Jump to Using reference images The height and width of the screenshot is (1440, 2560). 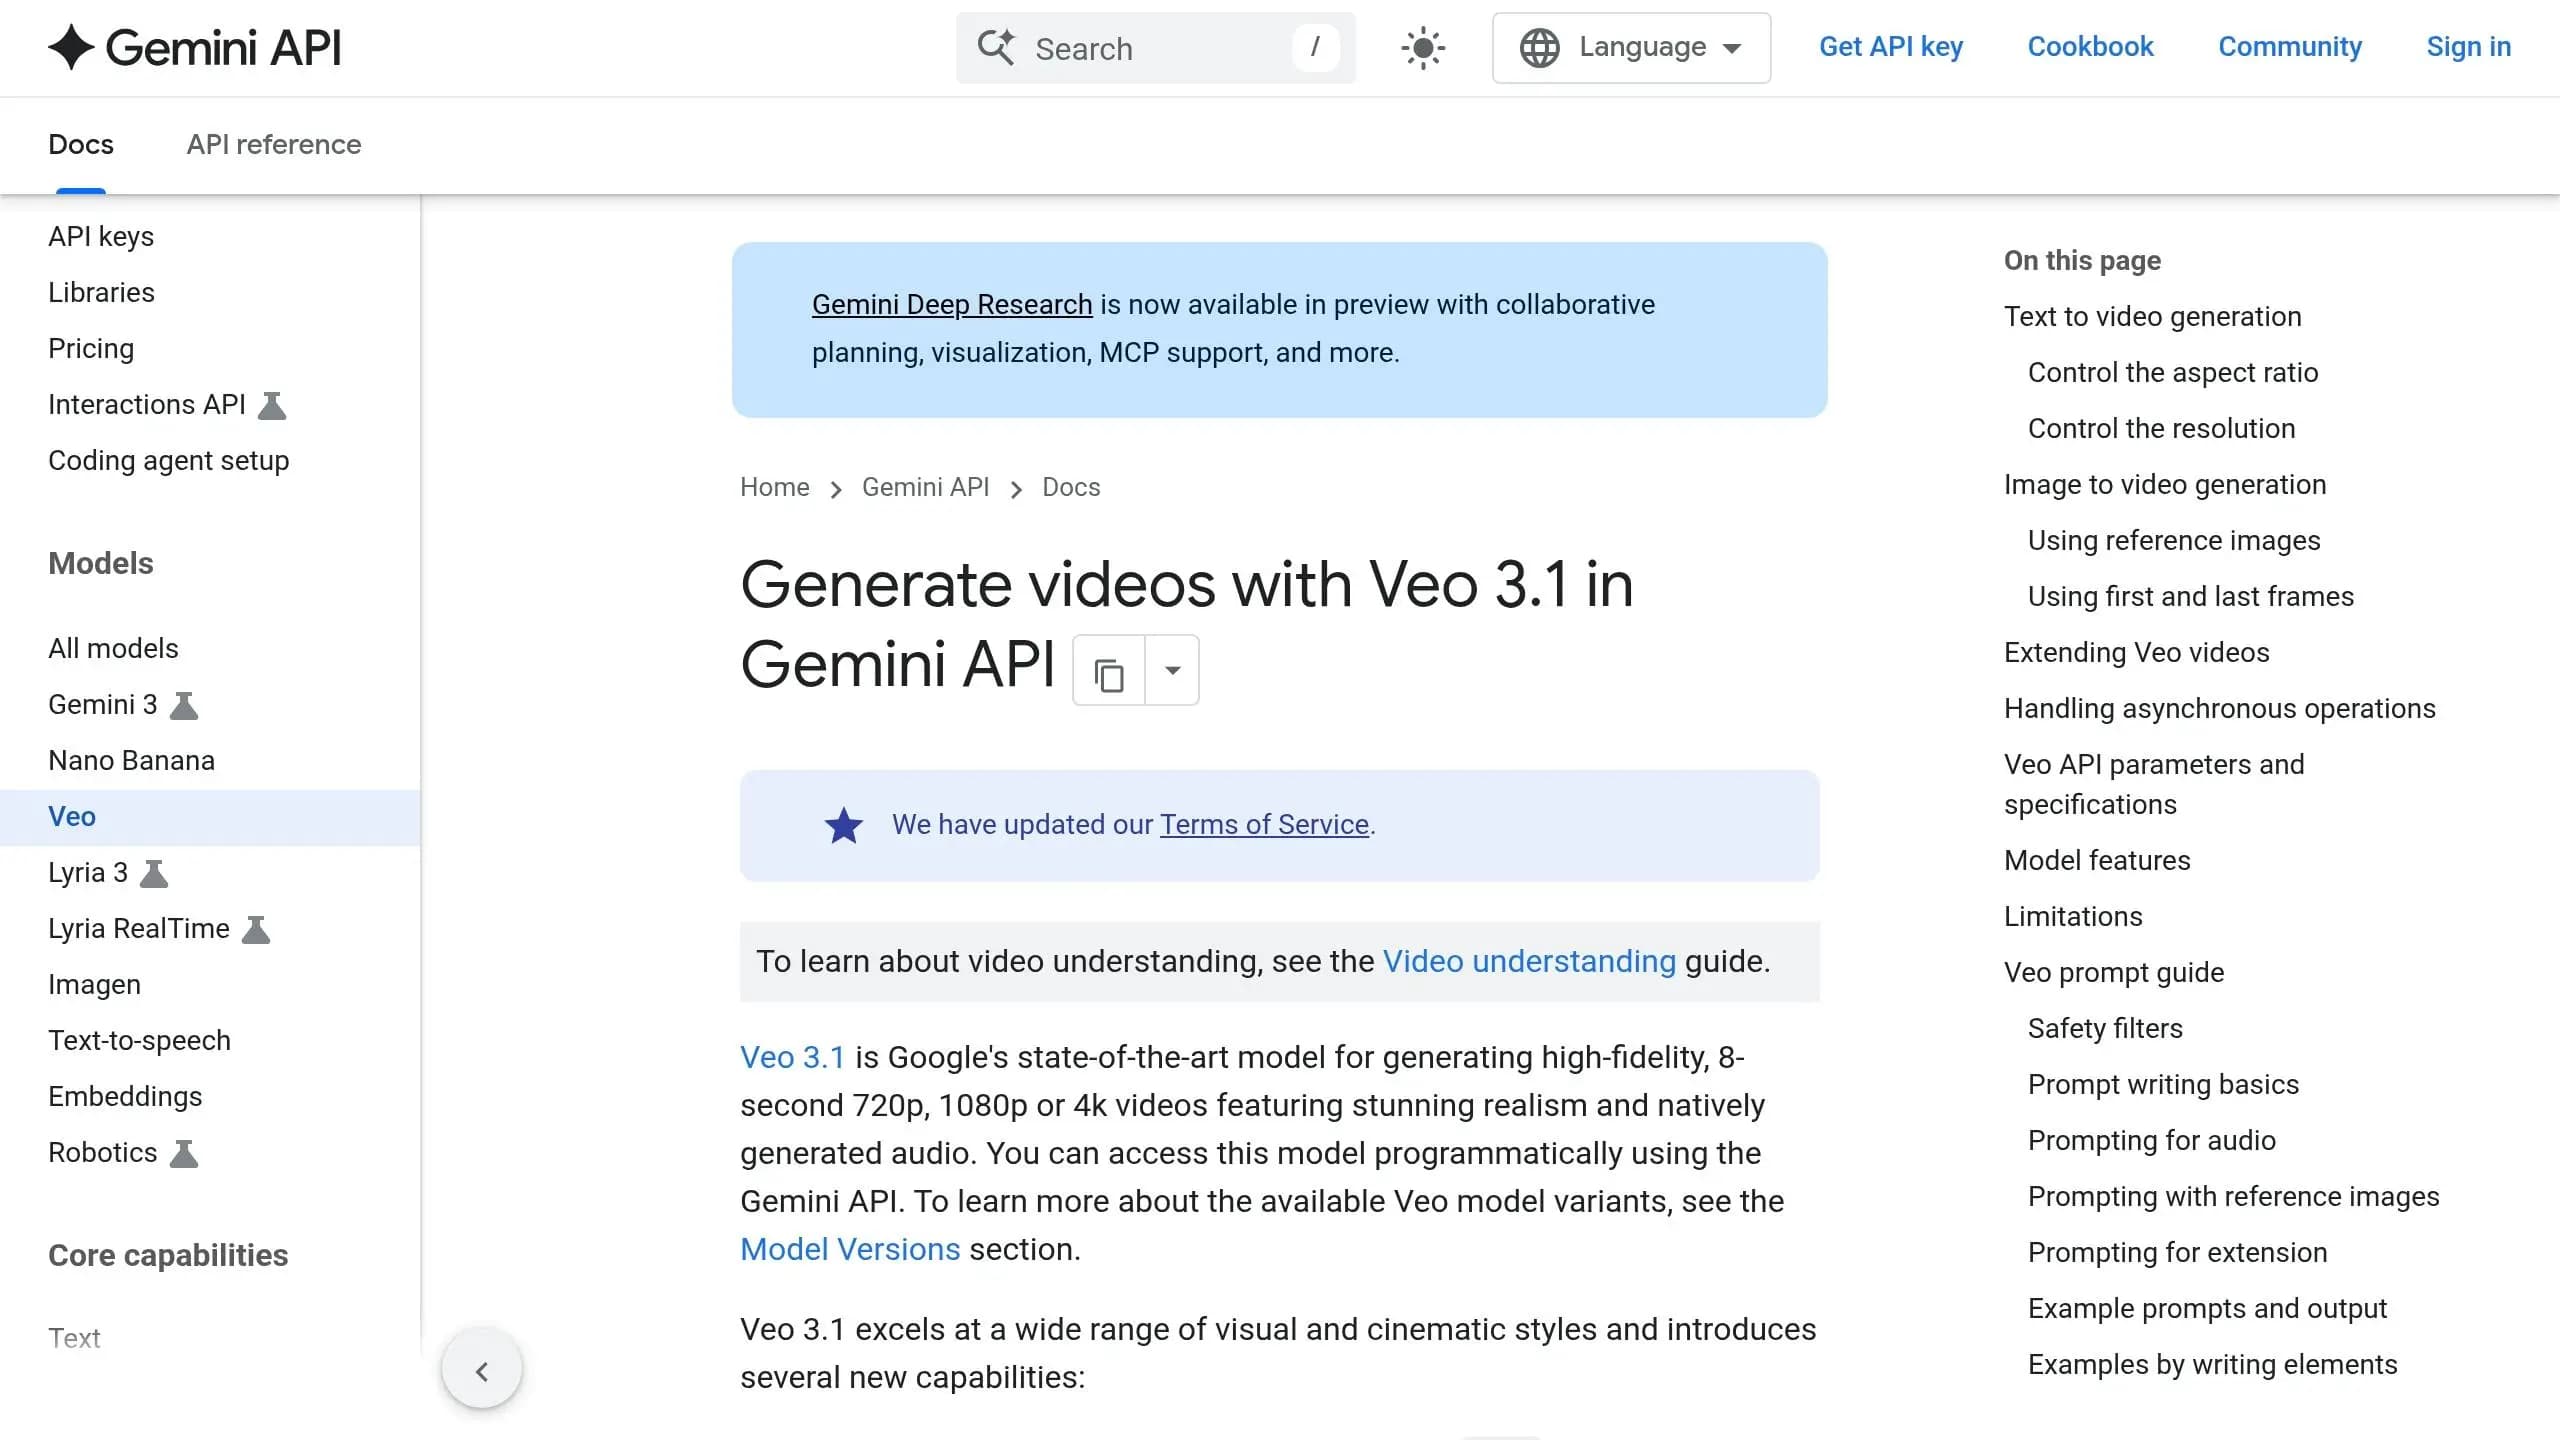[x=2174, y=541]
